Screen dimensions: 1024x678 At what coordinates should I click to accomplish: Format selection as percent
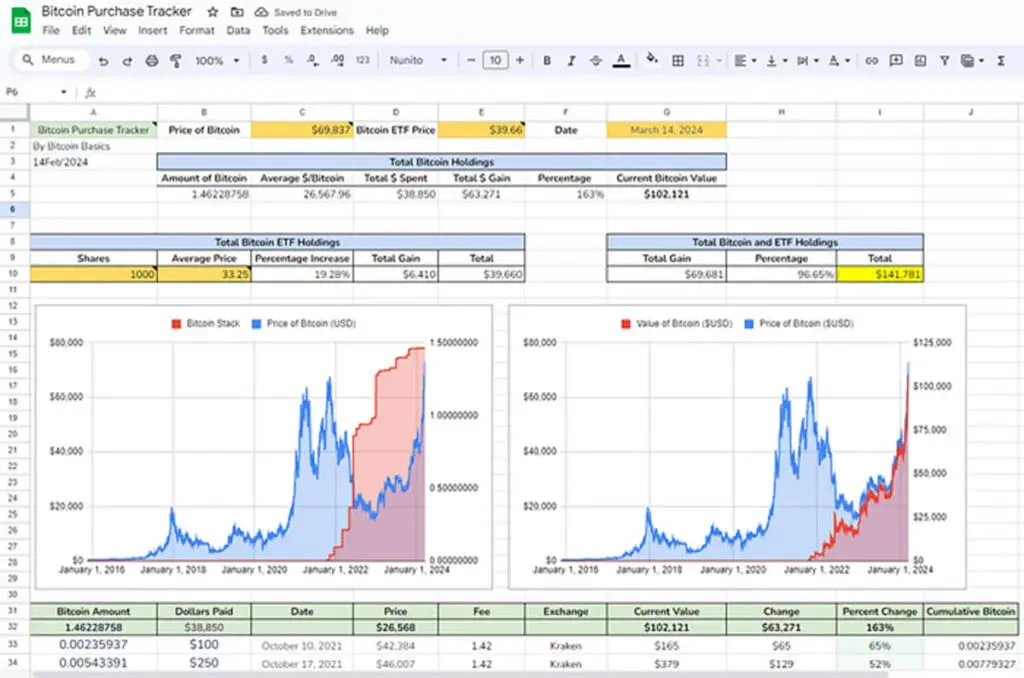coord(288,60)
